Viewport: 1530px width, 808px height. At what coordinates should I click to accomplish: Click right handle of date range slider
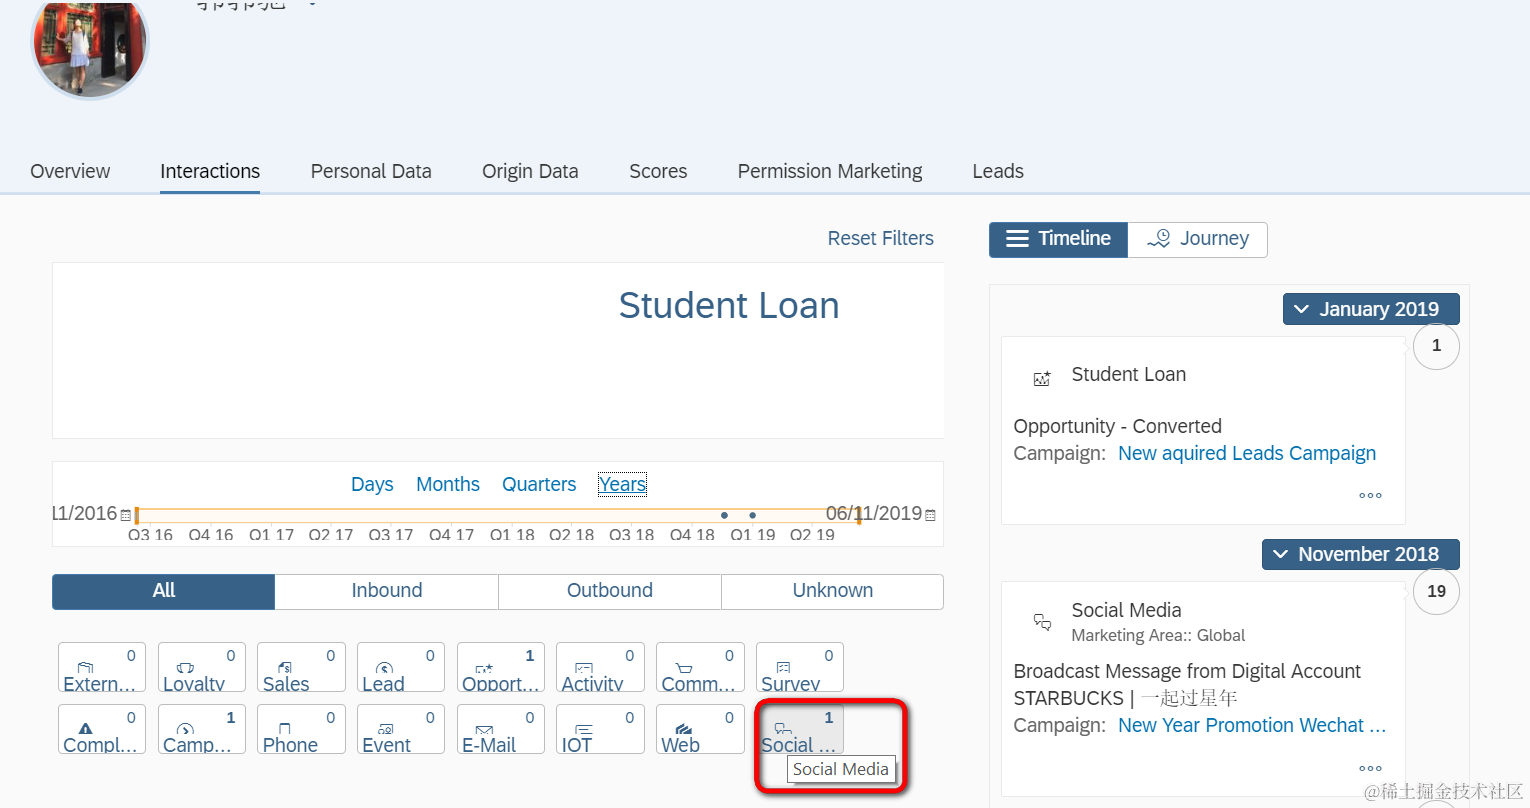coord(859,516)
